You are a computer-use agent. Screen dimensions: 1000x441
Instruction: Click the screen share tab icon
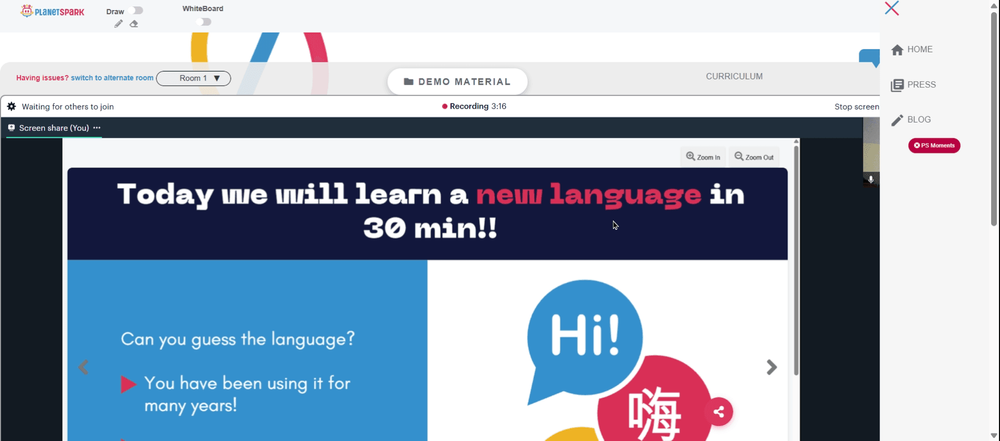point(11,128)
